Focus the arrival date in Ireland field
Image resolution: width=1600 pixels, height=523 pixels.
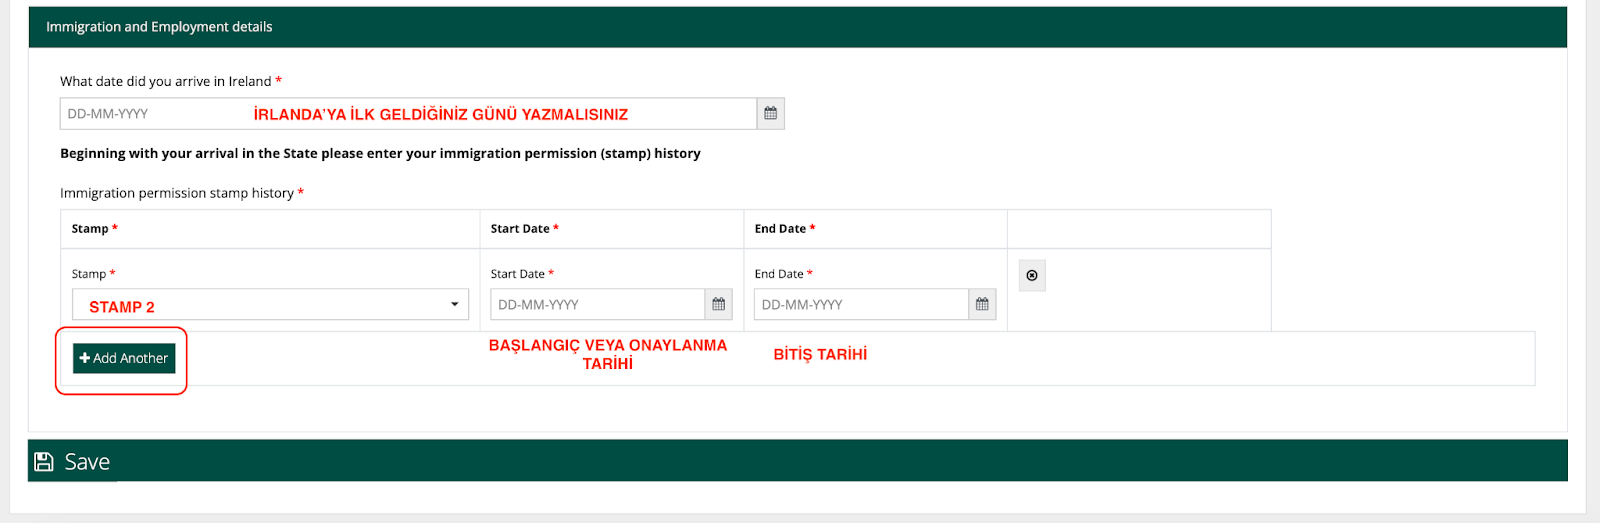click(408, 114)
